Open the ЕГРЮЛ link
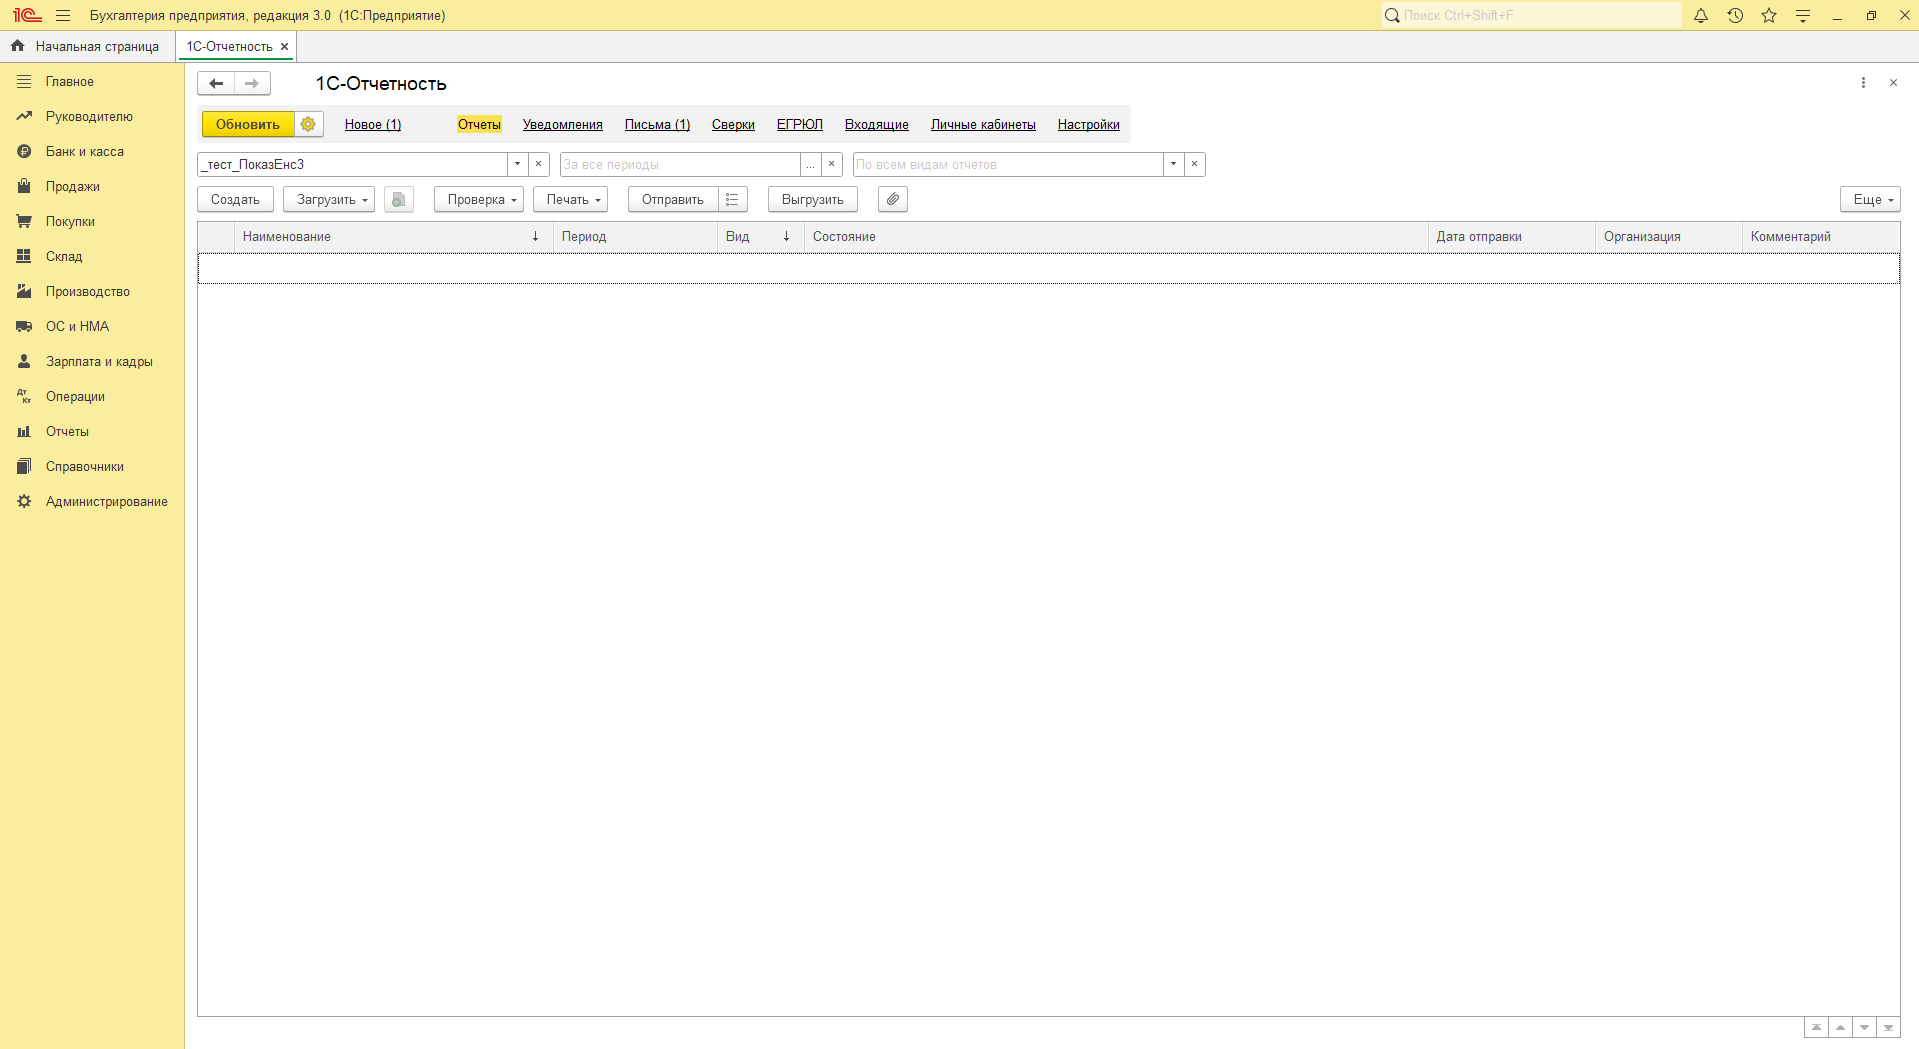This screenshot has height=1049, width=1919. (x=800, y=124)
